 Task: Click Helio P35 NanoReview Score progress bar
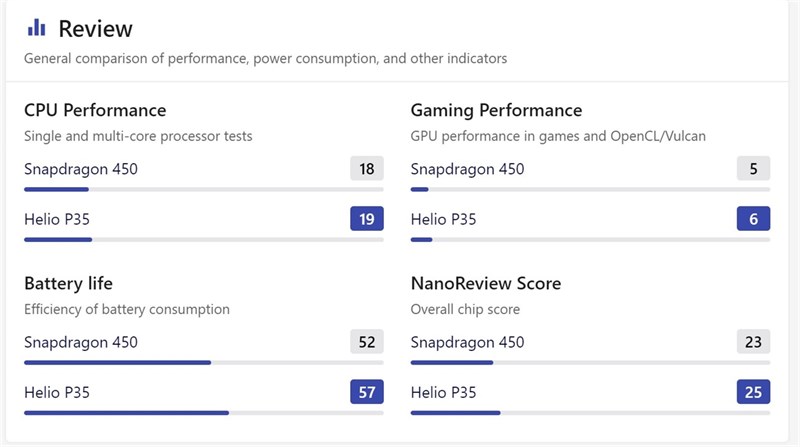click(x=590, y=412)
